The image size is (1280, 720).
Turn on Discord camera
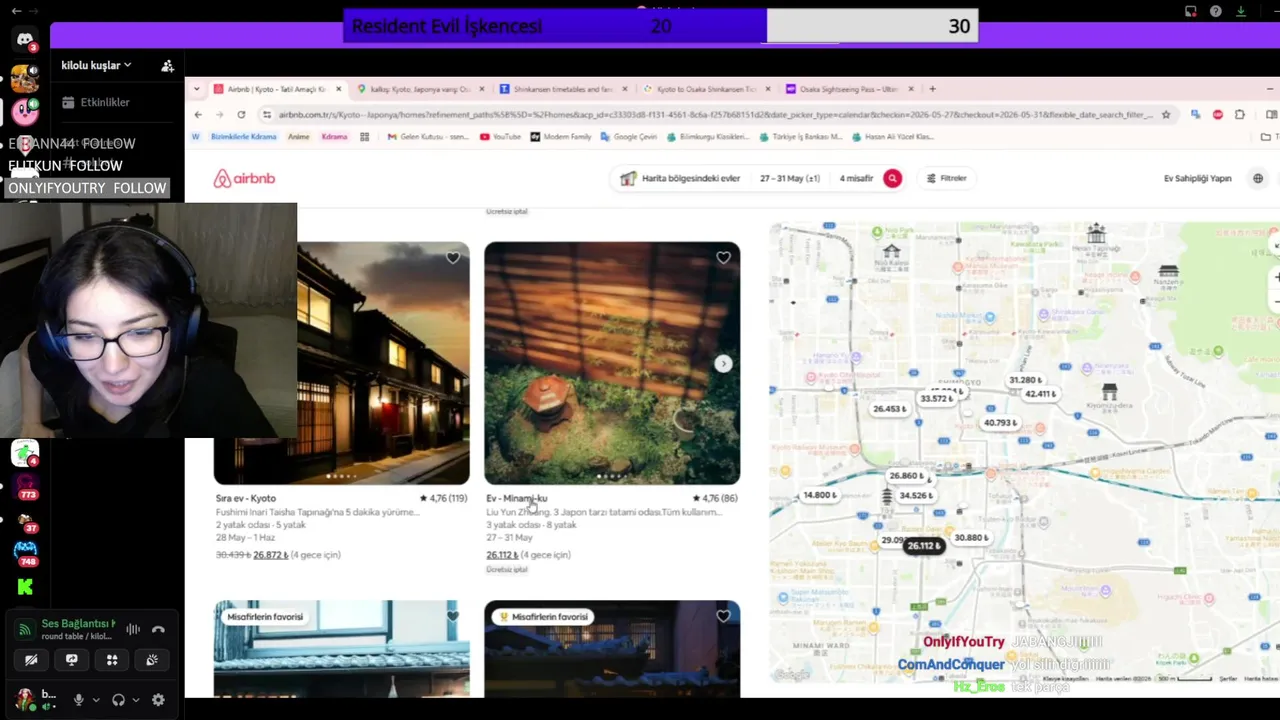click(x=31, y=660)
